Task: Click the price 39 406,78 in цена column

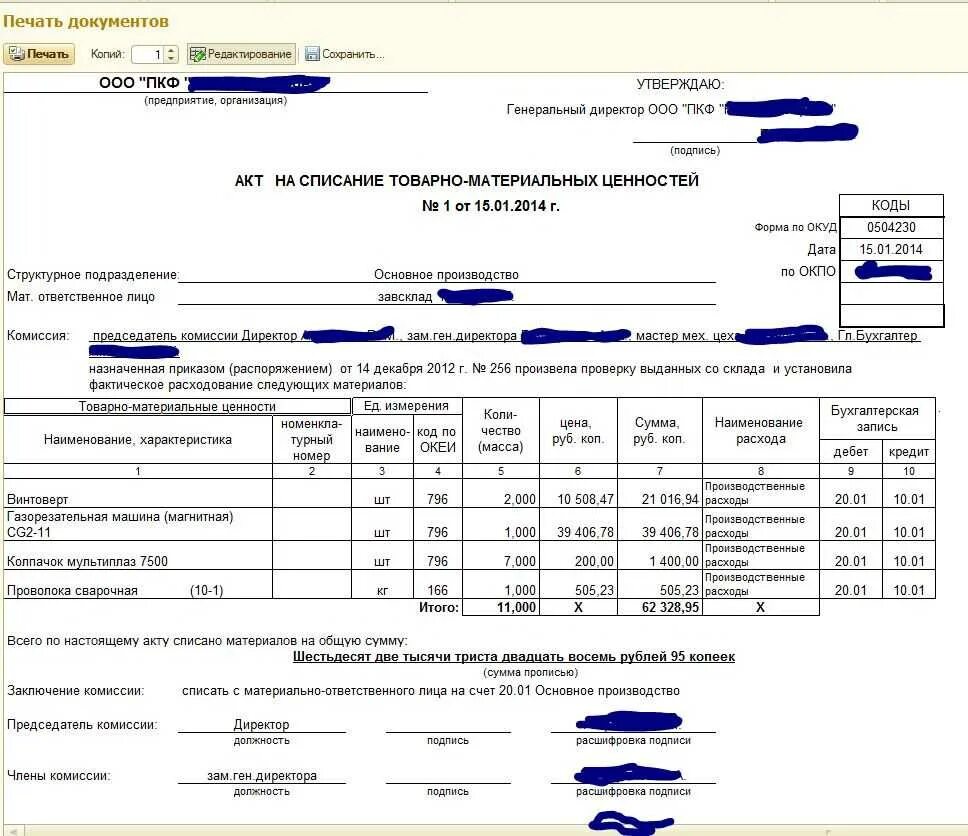Action: pos(579,524)
